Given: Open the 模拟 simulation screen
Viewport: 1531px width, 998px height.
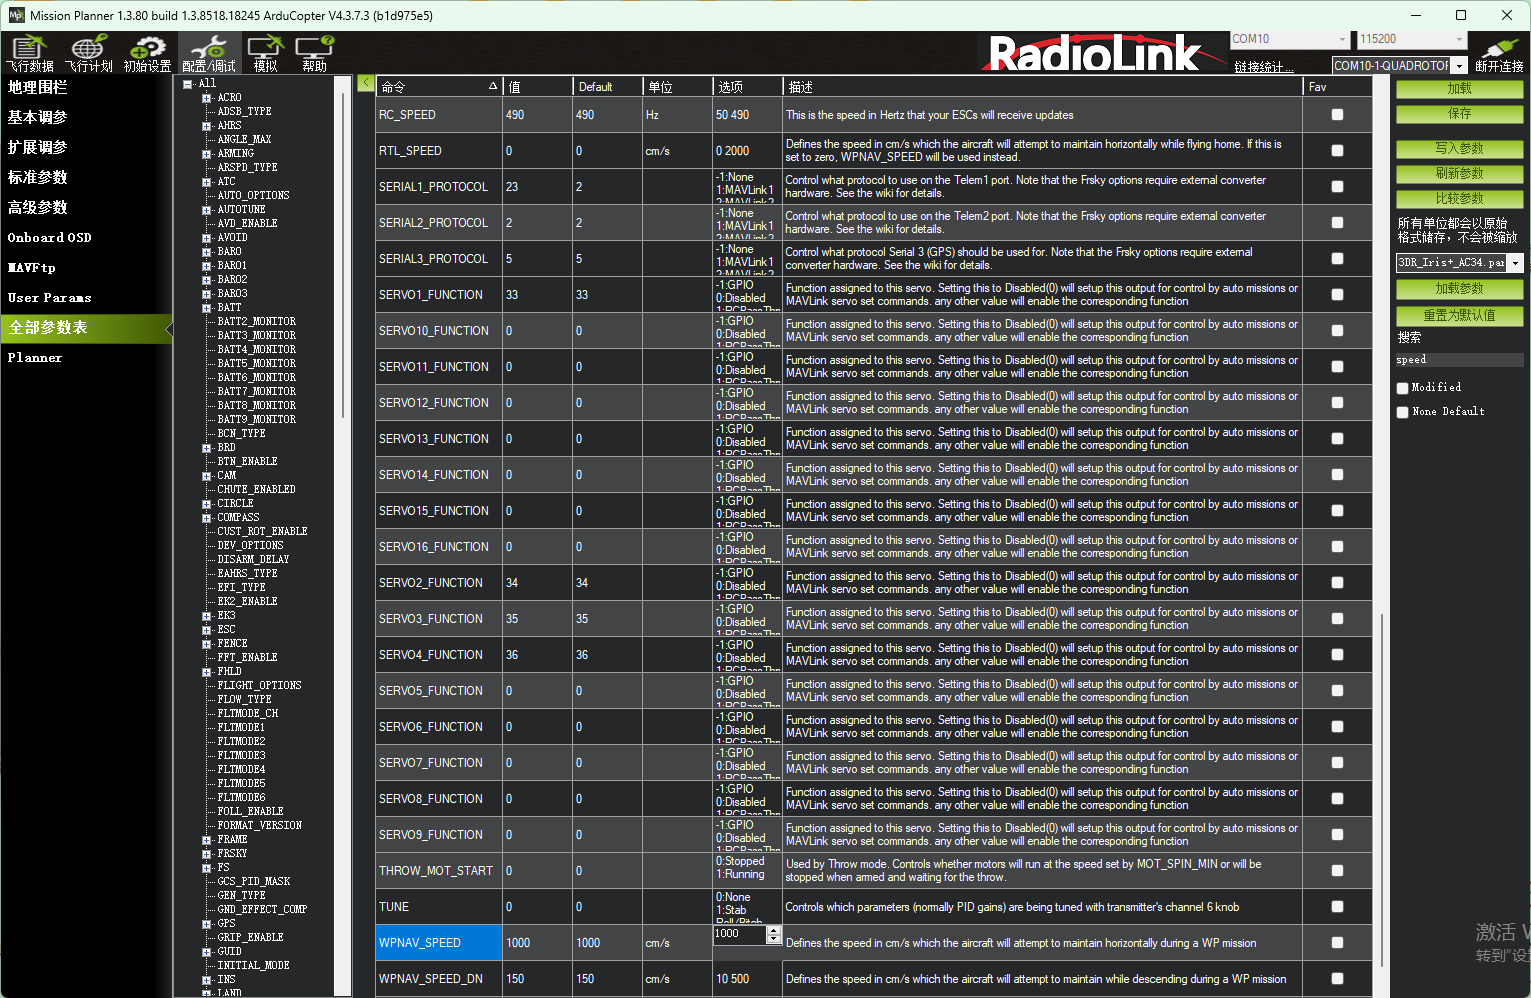Looking at the screenshot, I should (265, 52).
